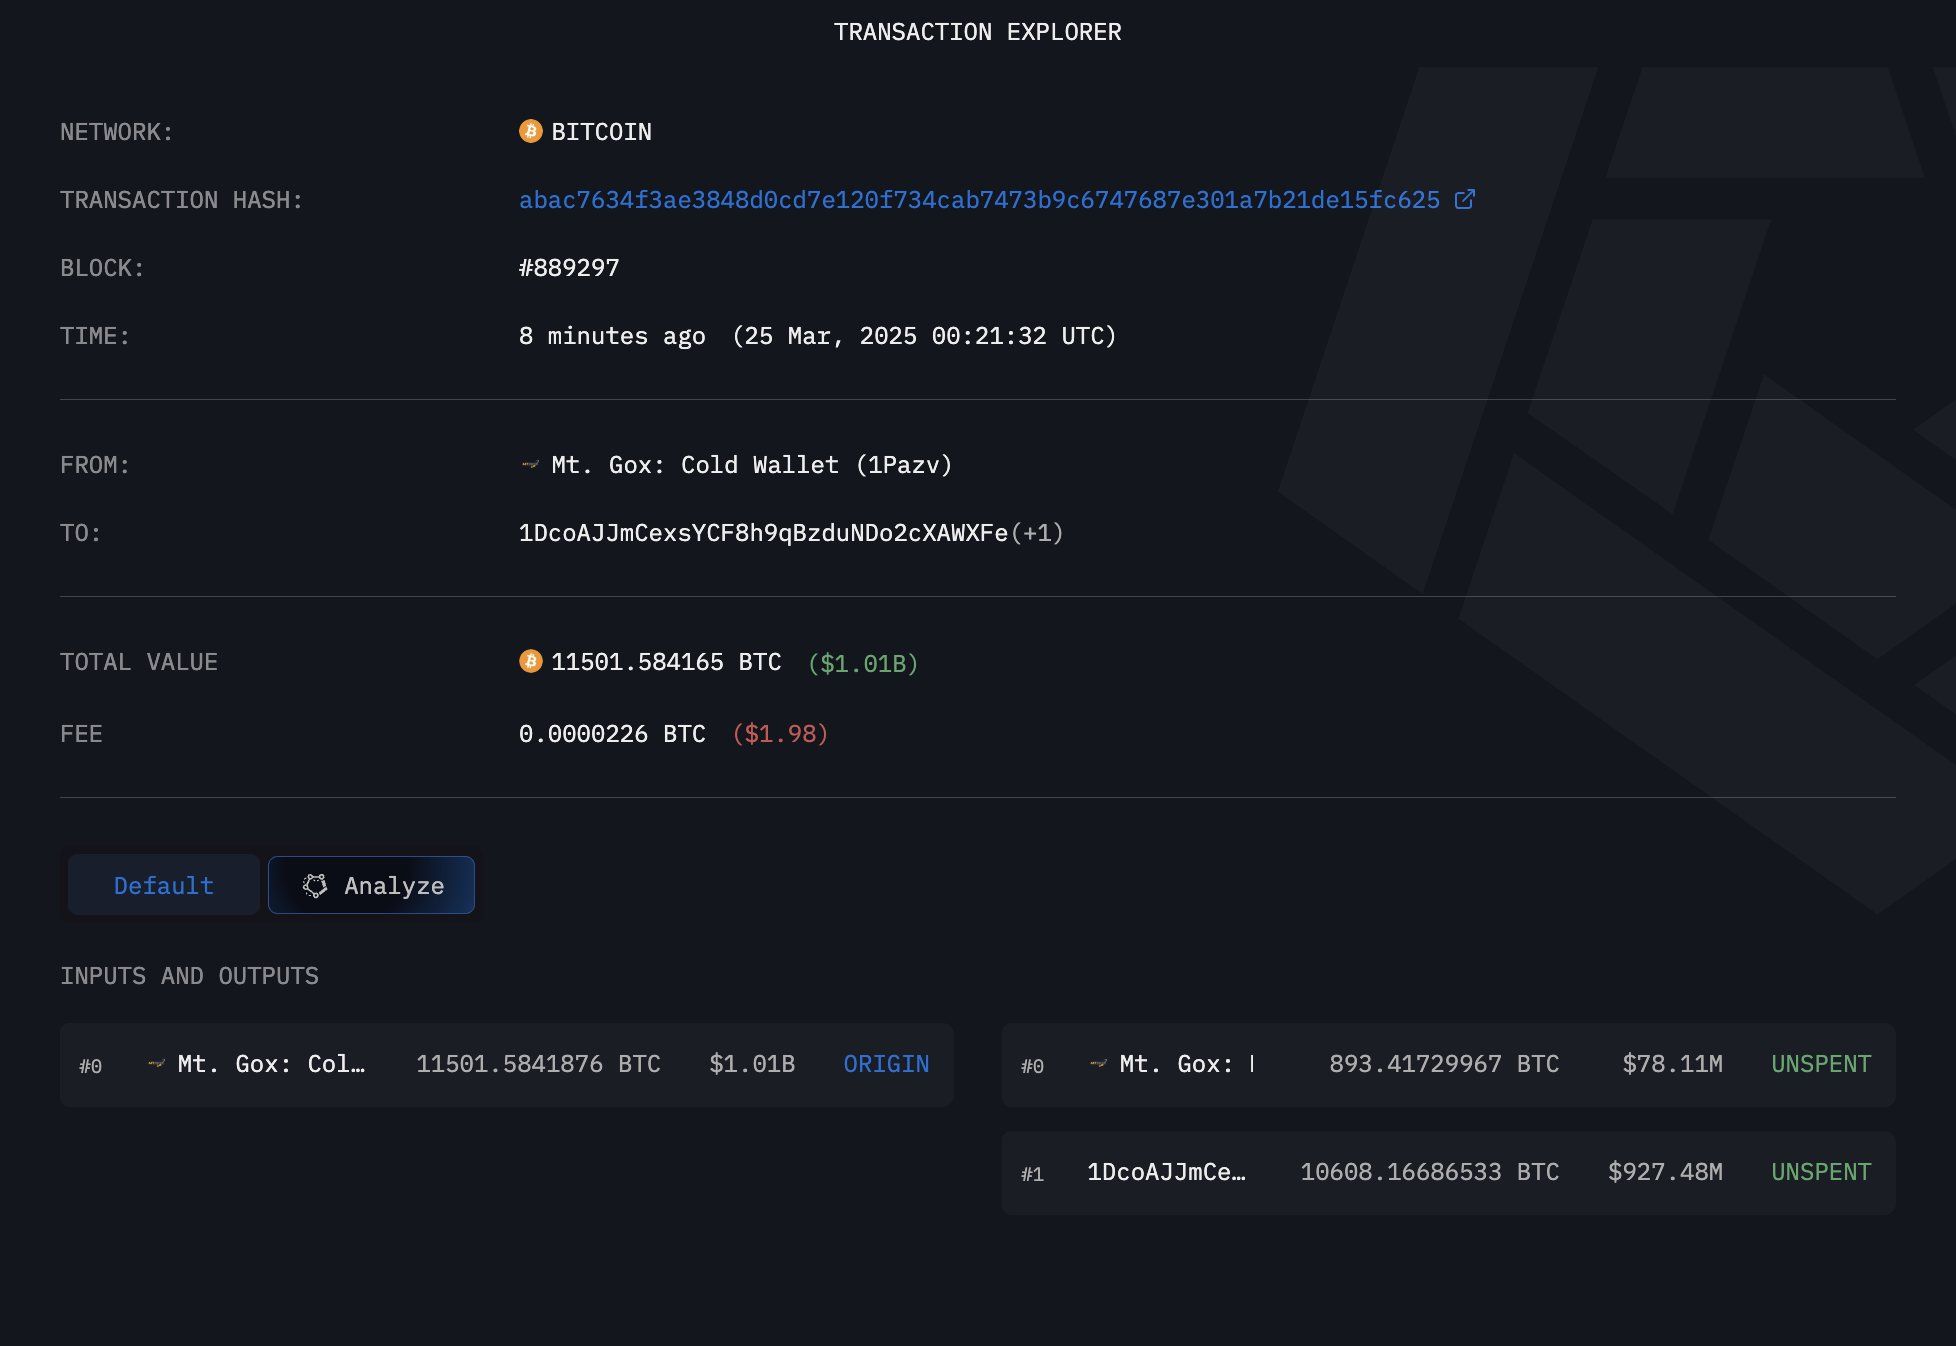Open the transaction hash link

978,200
